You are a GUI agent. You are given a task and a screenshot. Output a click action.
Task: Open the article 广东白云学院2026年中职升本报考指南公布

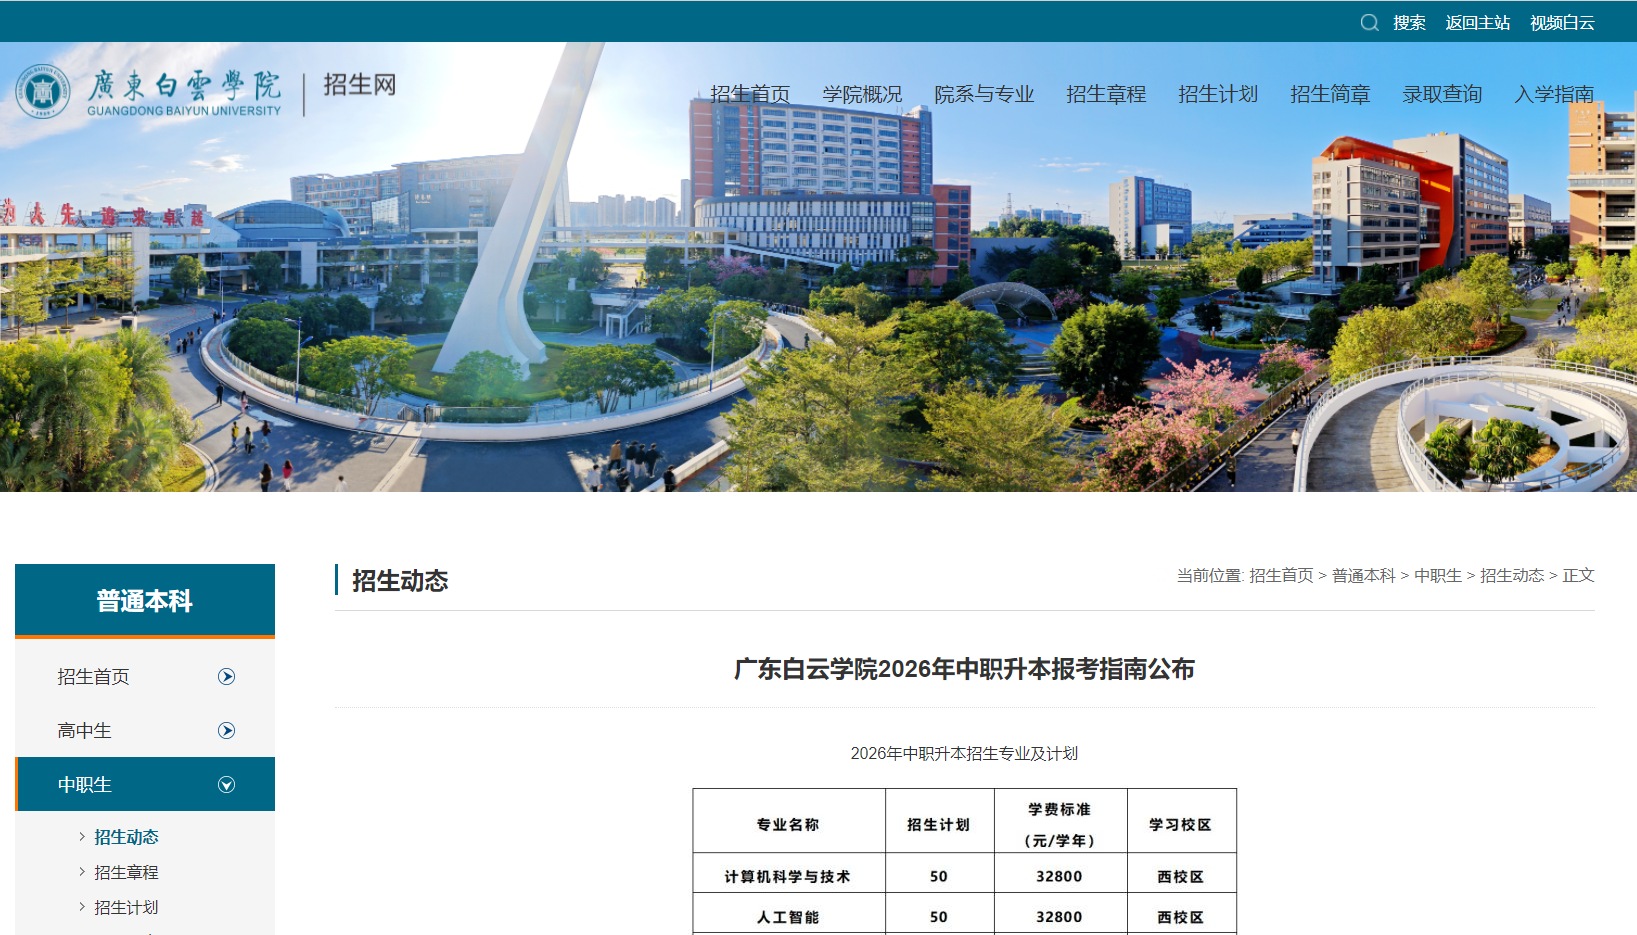pos(963,670)
